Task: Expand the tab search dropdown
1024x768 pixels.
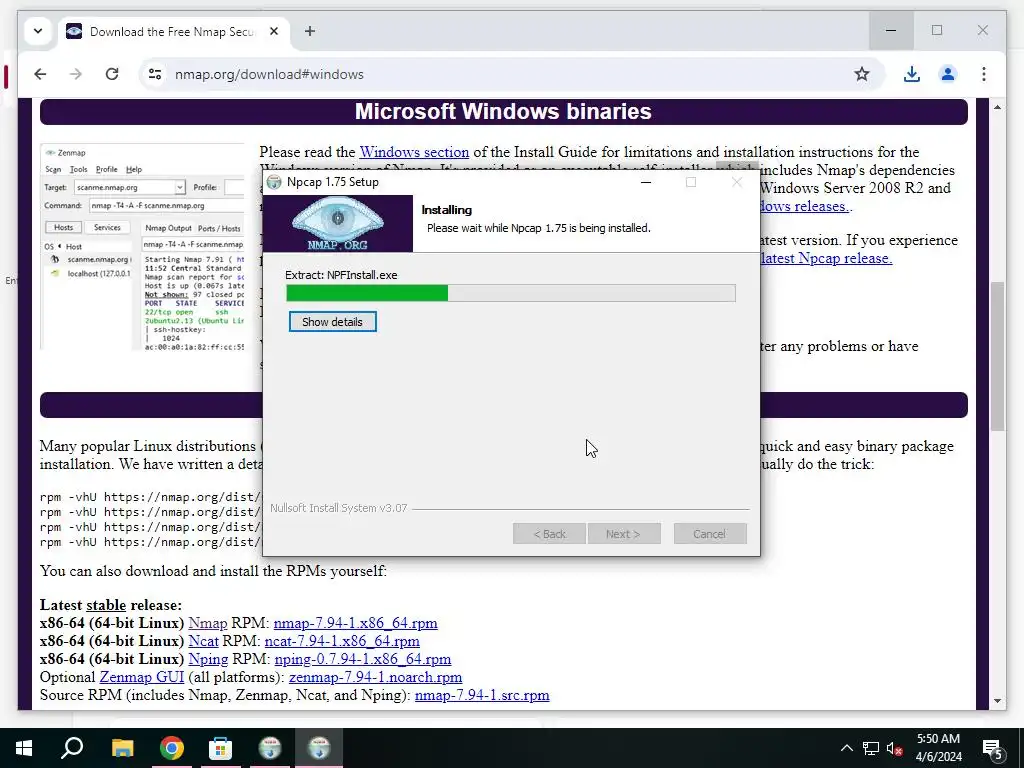Action: pyautogui.click(x=38, y=31)
